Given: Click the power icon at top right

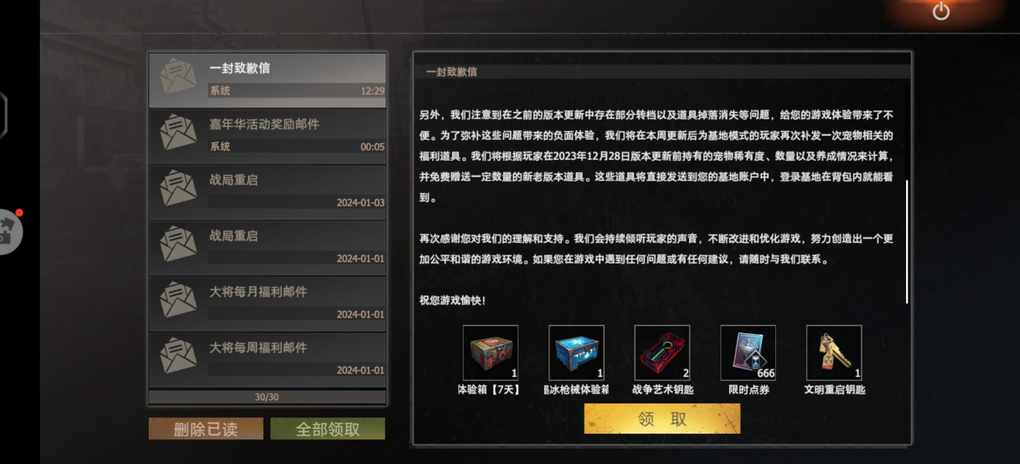Looking at the screenshot, I should click(x=941, y=12).
